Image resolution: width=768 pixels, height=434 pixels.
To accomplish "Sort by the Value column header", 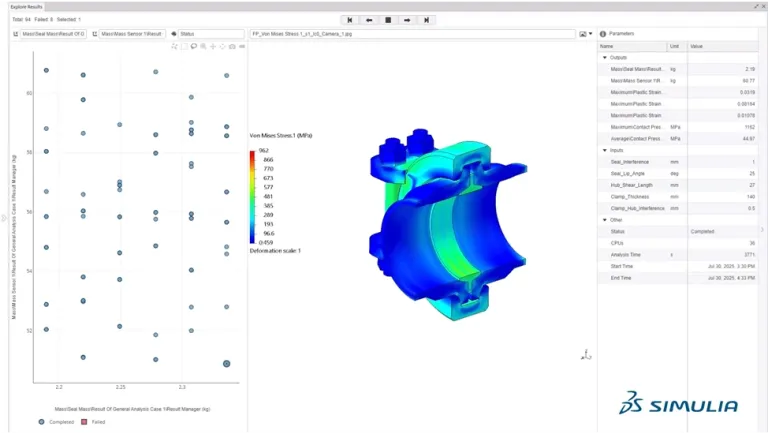I will pos(722,46).
